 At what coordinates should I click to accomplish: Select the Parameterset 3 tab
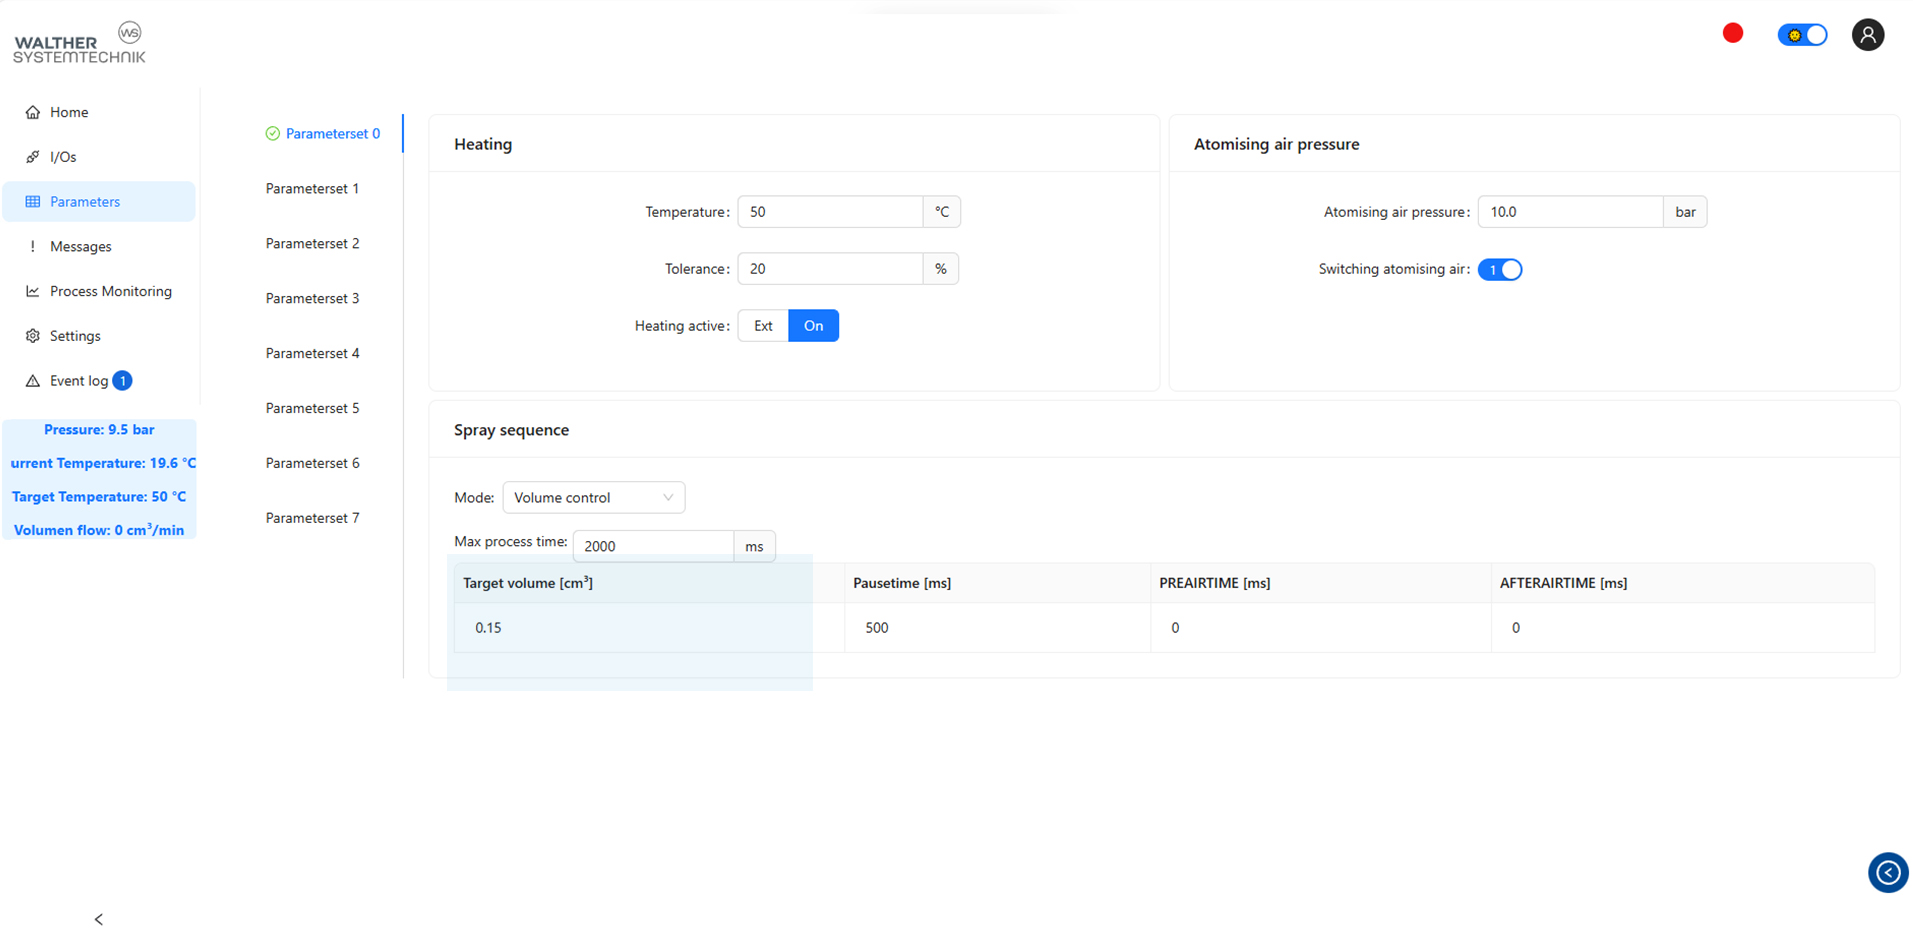click(x=312, y=298)
